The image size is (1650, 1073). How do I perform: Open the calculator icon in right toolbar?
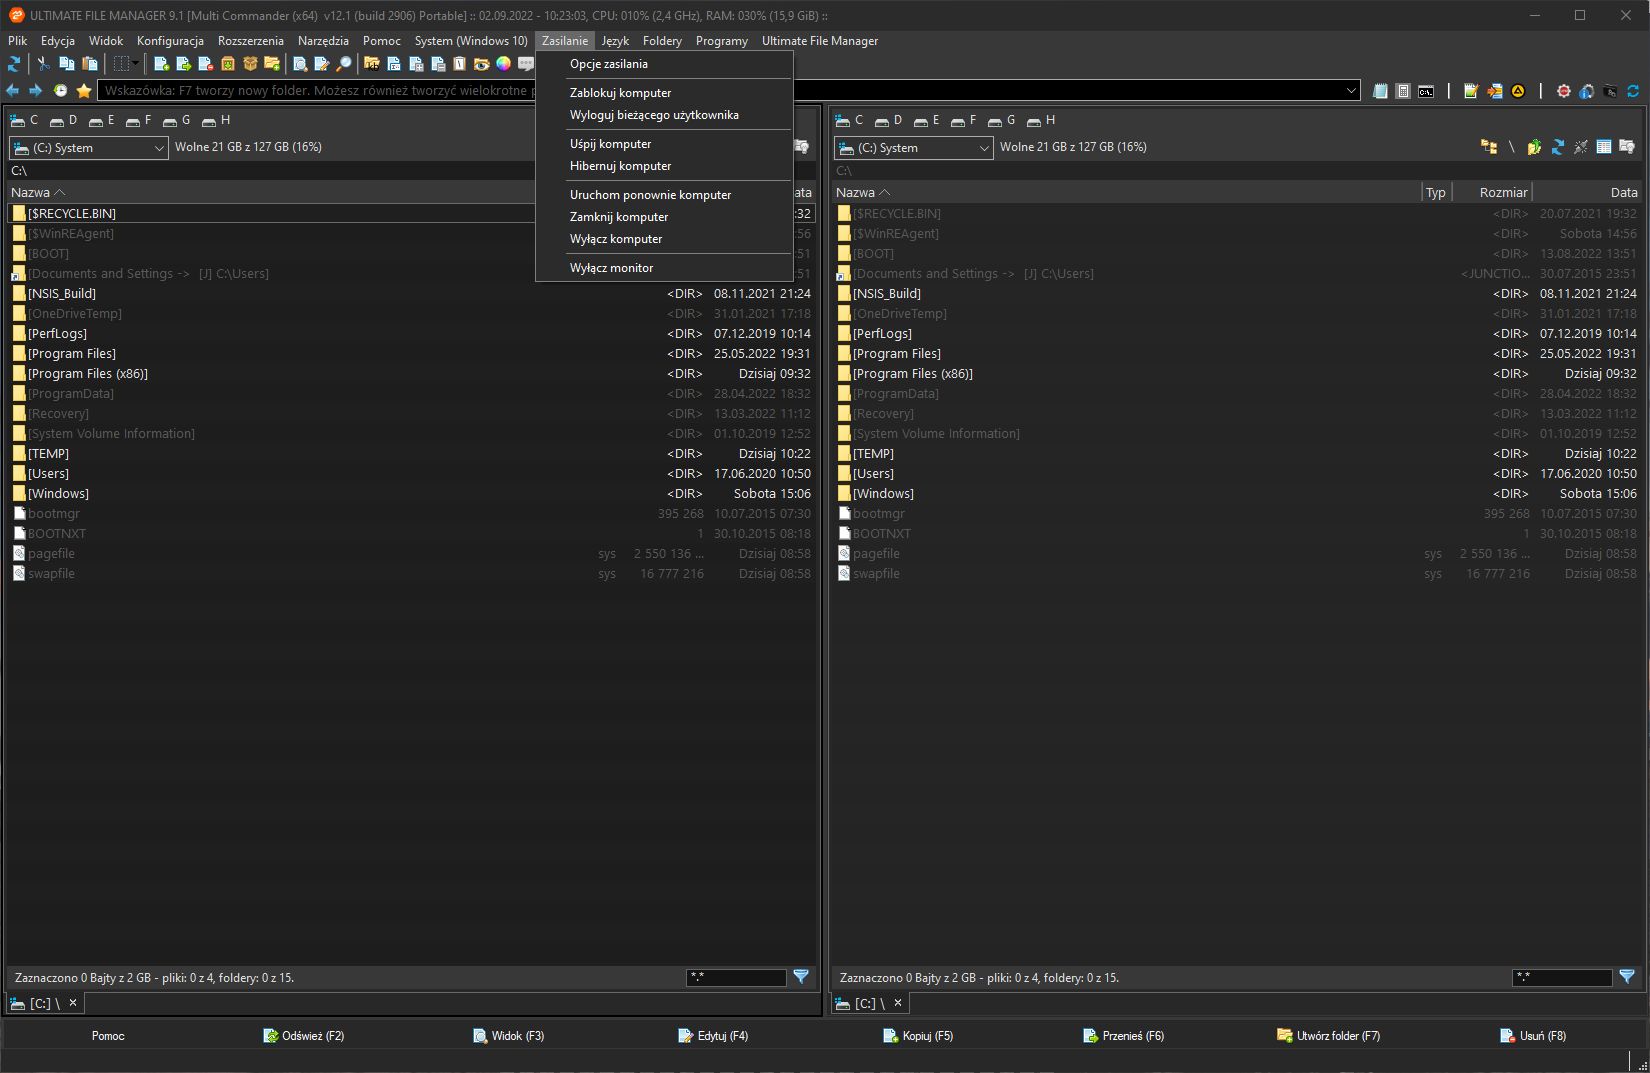coord(1403,91)
